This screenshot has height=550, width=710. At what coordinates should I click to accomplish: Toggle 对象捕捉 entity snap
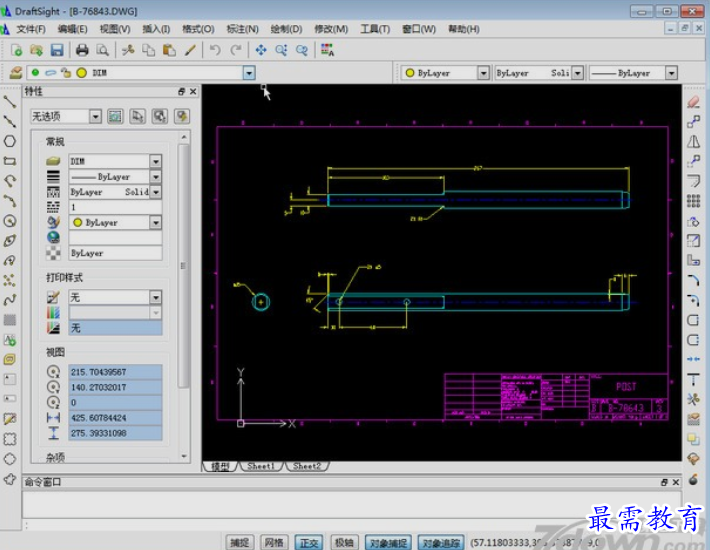point(388,542)
